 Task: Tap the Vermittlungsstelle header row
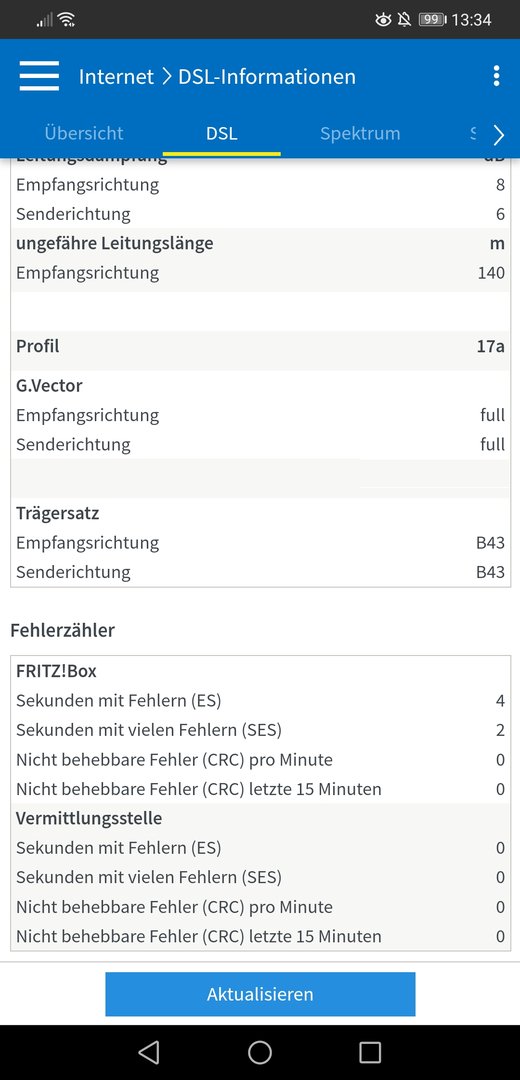pos(260,818)
